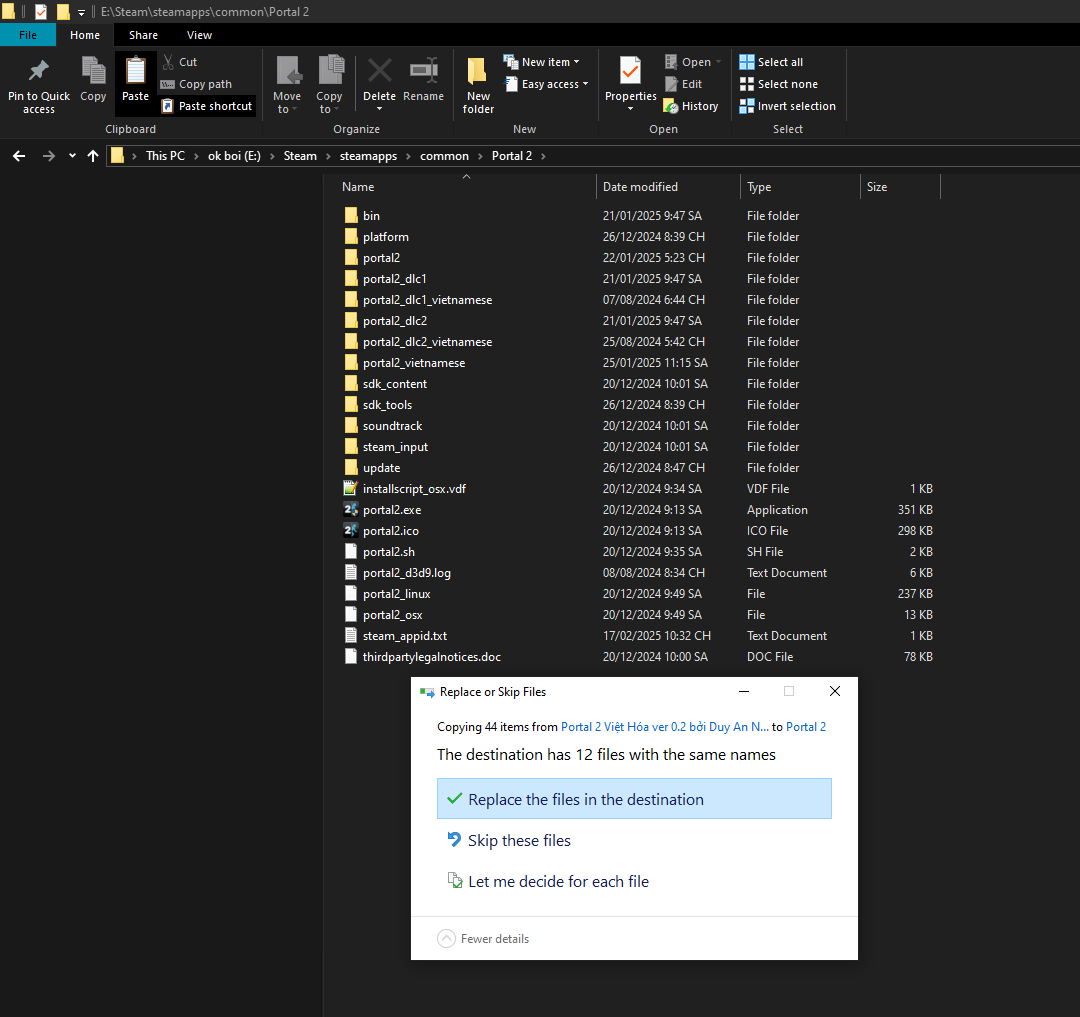Open destination link Portal 2 in dialog
The height and width of the screenshot is (1017, 1080).
pos(806,726)
